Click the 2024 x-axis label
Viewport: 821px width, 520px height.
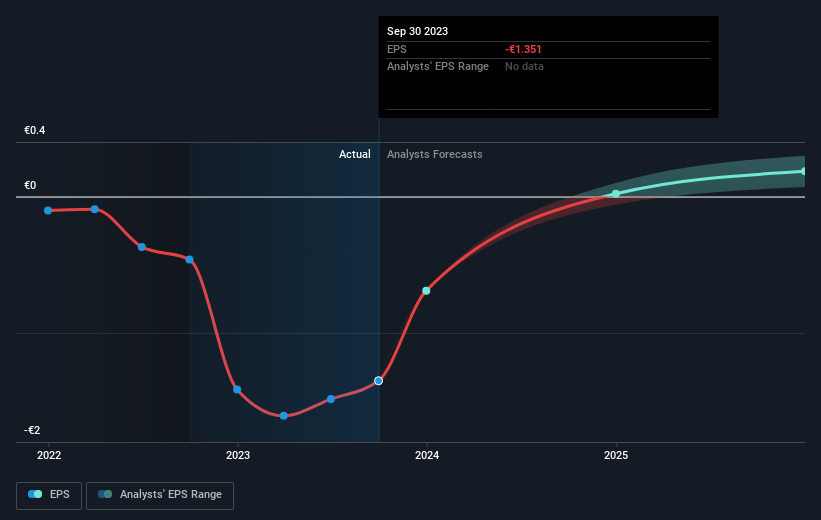point(427,456)
